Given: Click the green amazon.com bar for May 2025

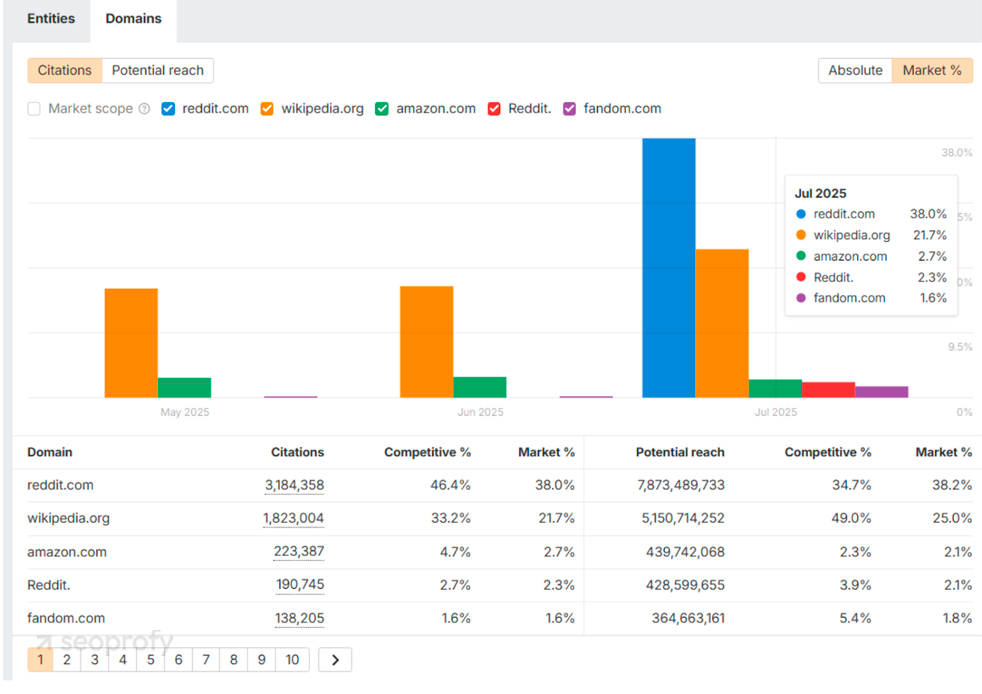Looking at the screenshot, I should pos(184,388).
